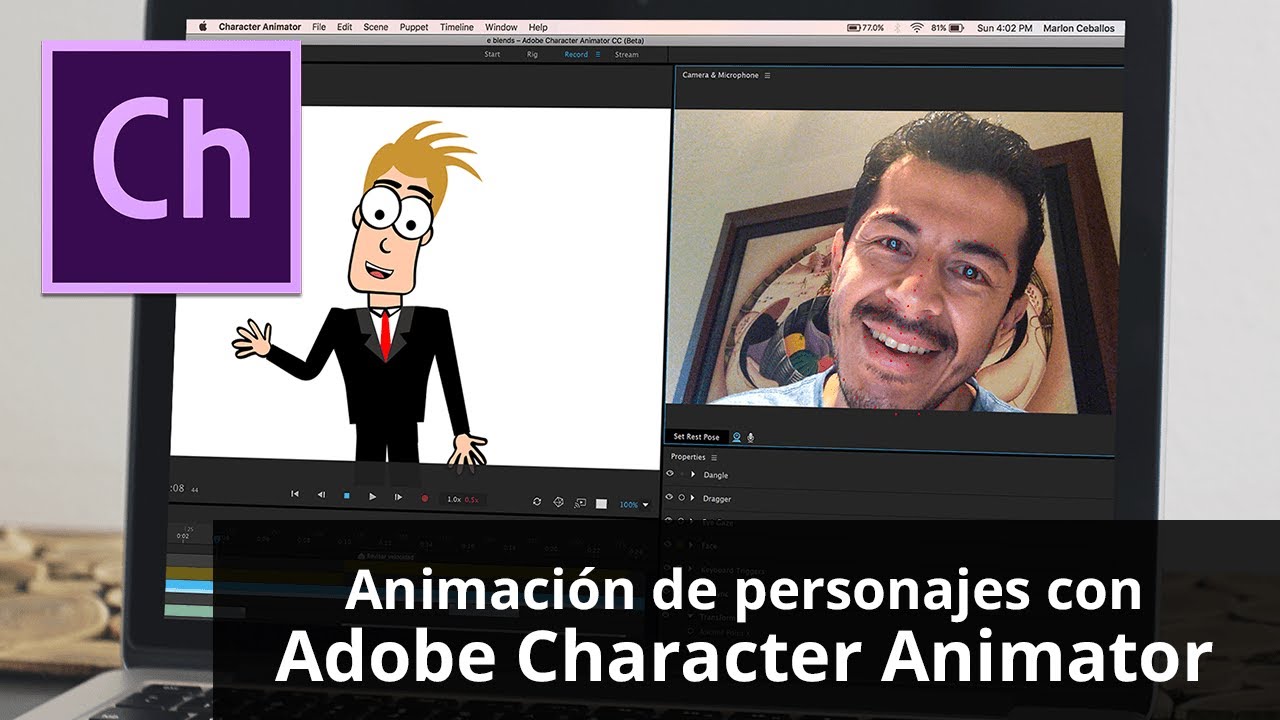Click the Camera & Microphone panel title
Viewport: 1280px width, 720px height.
(x=720, y=75)
